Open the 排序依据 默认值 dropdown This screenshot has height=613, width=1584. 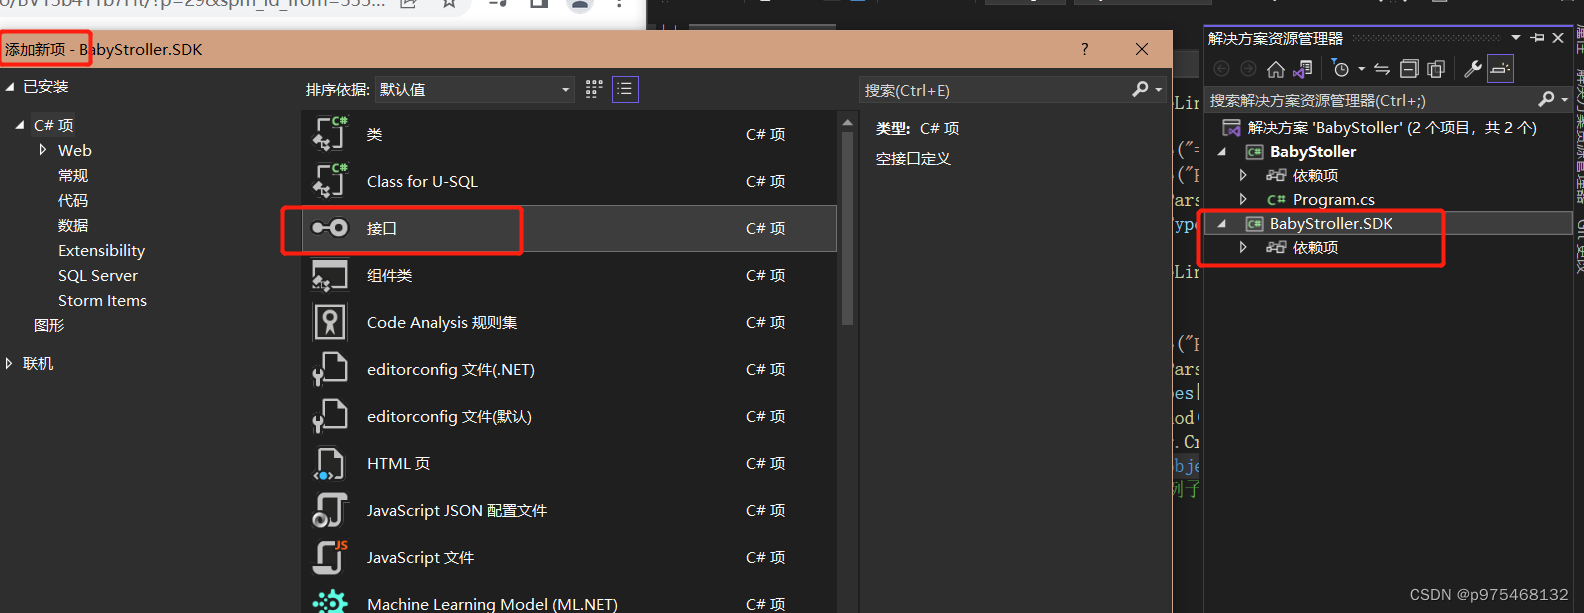coord(475,90)
